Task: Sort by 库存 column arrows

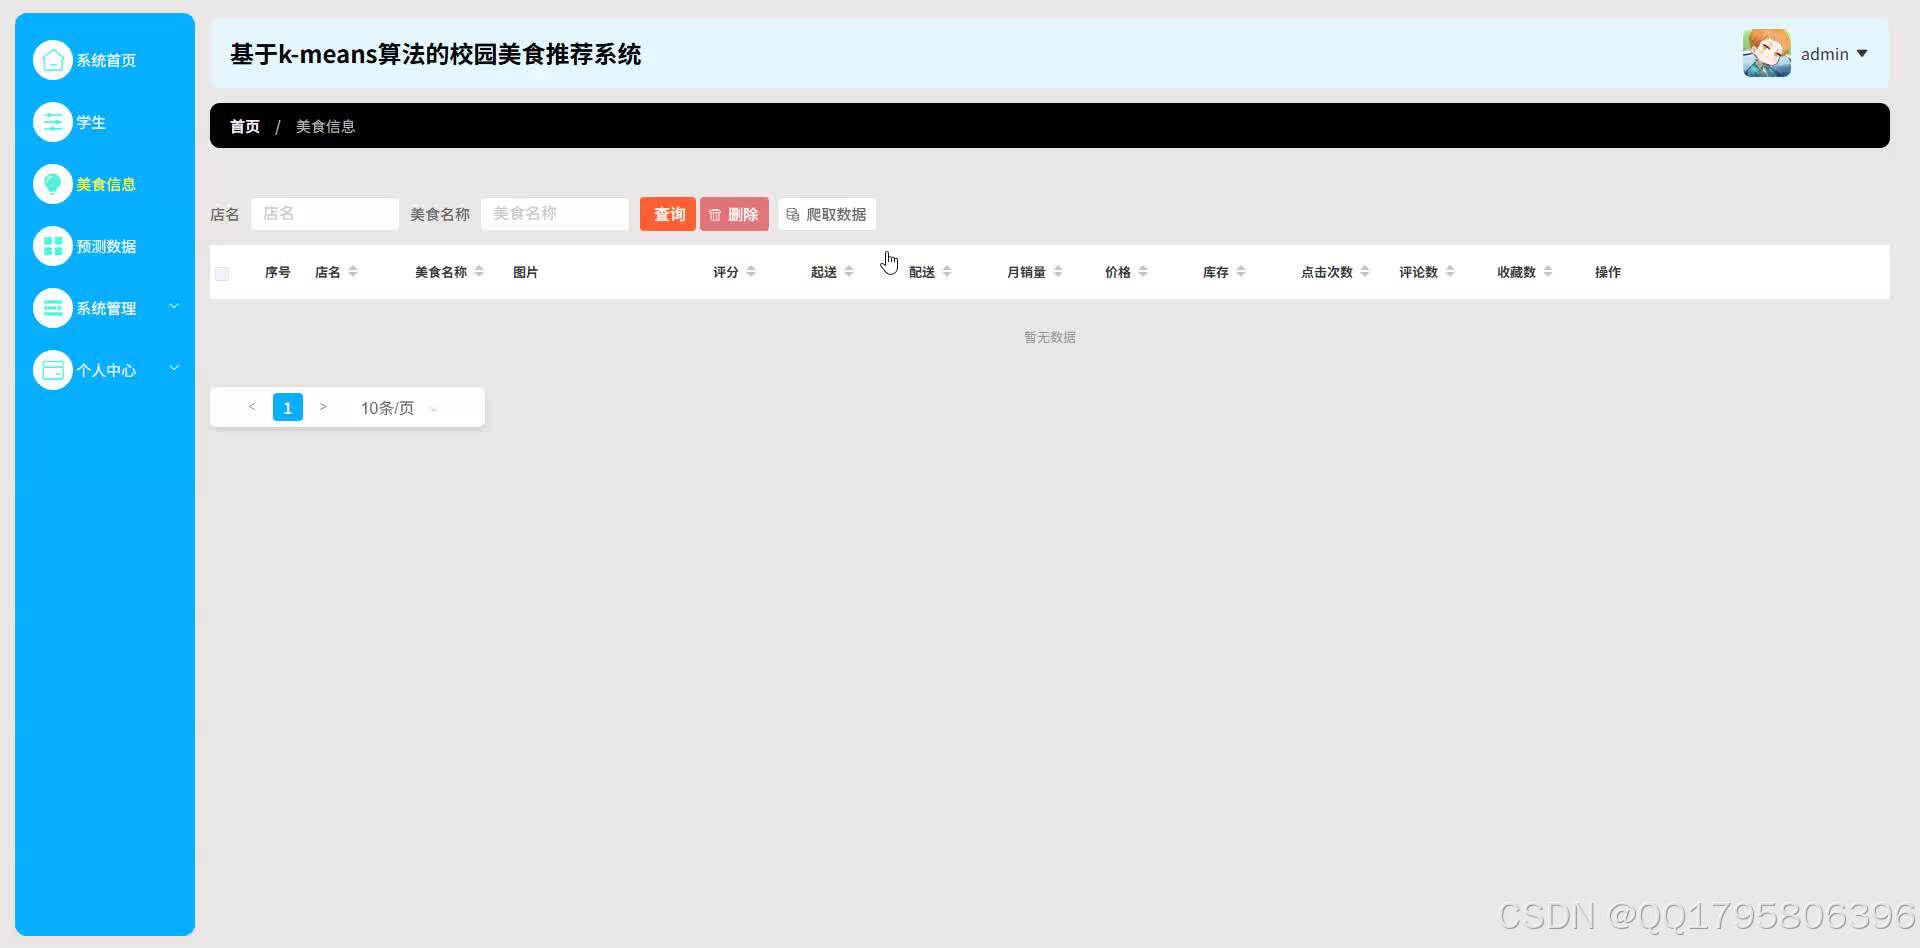Action: click(x=1241, y=272)
